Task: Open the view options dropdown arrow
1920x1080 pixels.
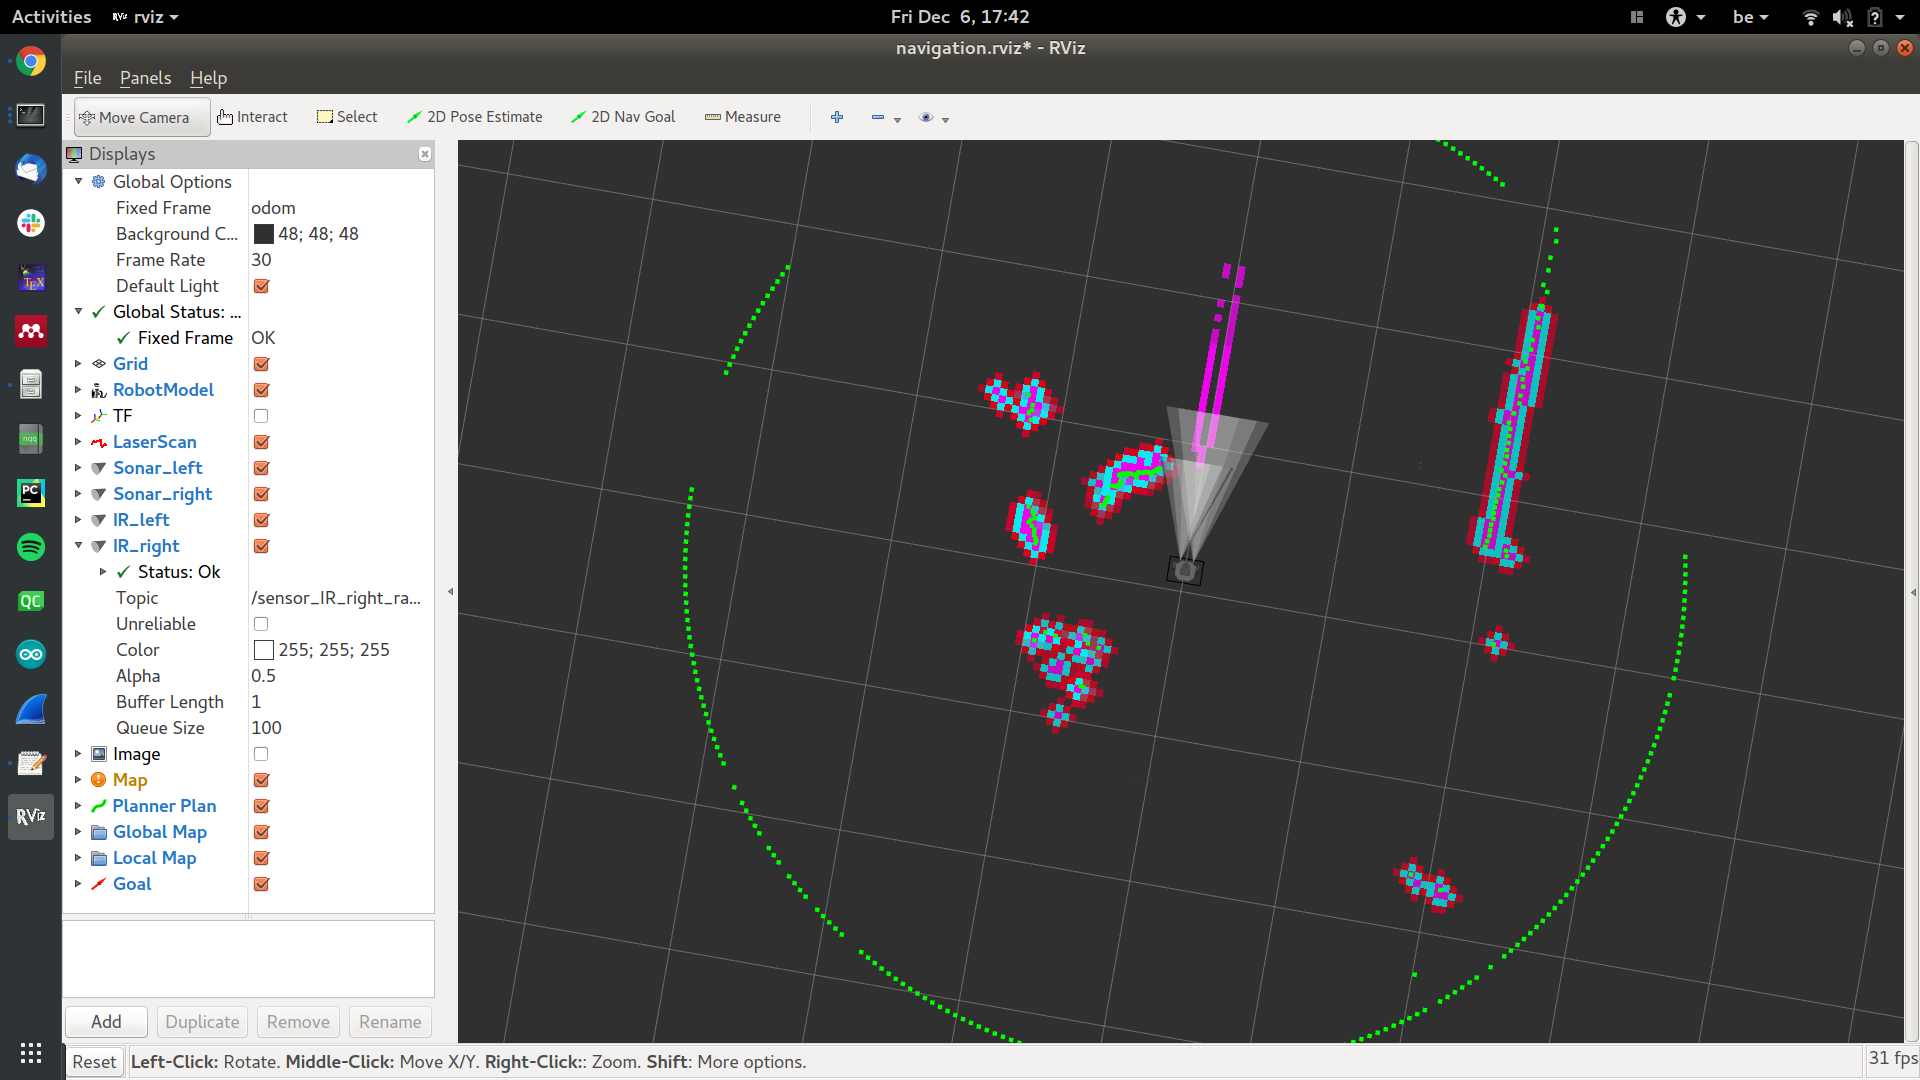Action: (945, 120)
